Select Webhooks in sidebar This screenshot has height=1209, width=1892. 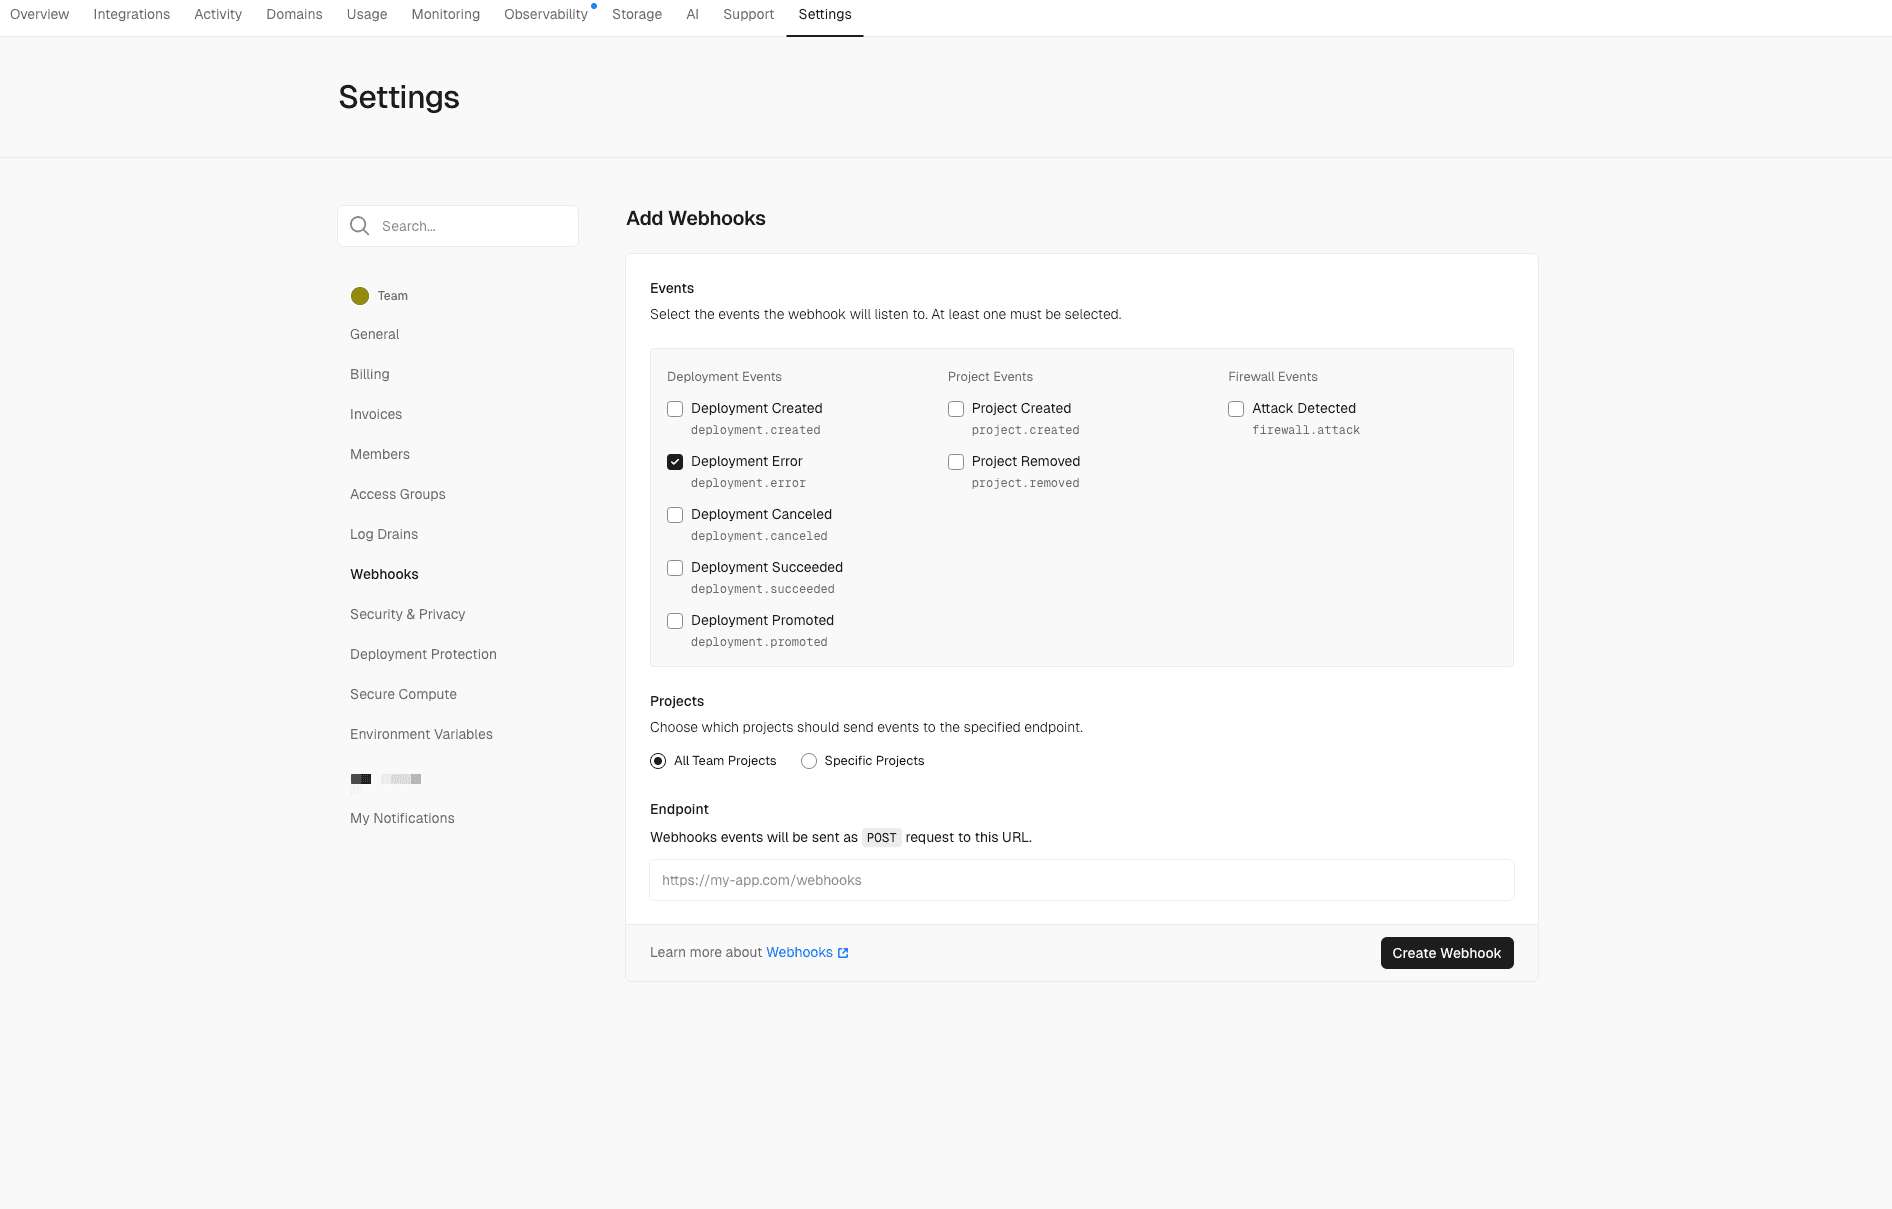pos(385,574)
